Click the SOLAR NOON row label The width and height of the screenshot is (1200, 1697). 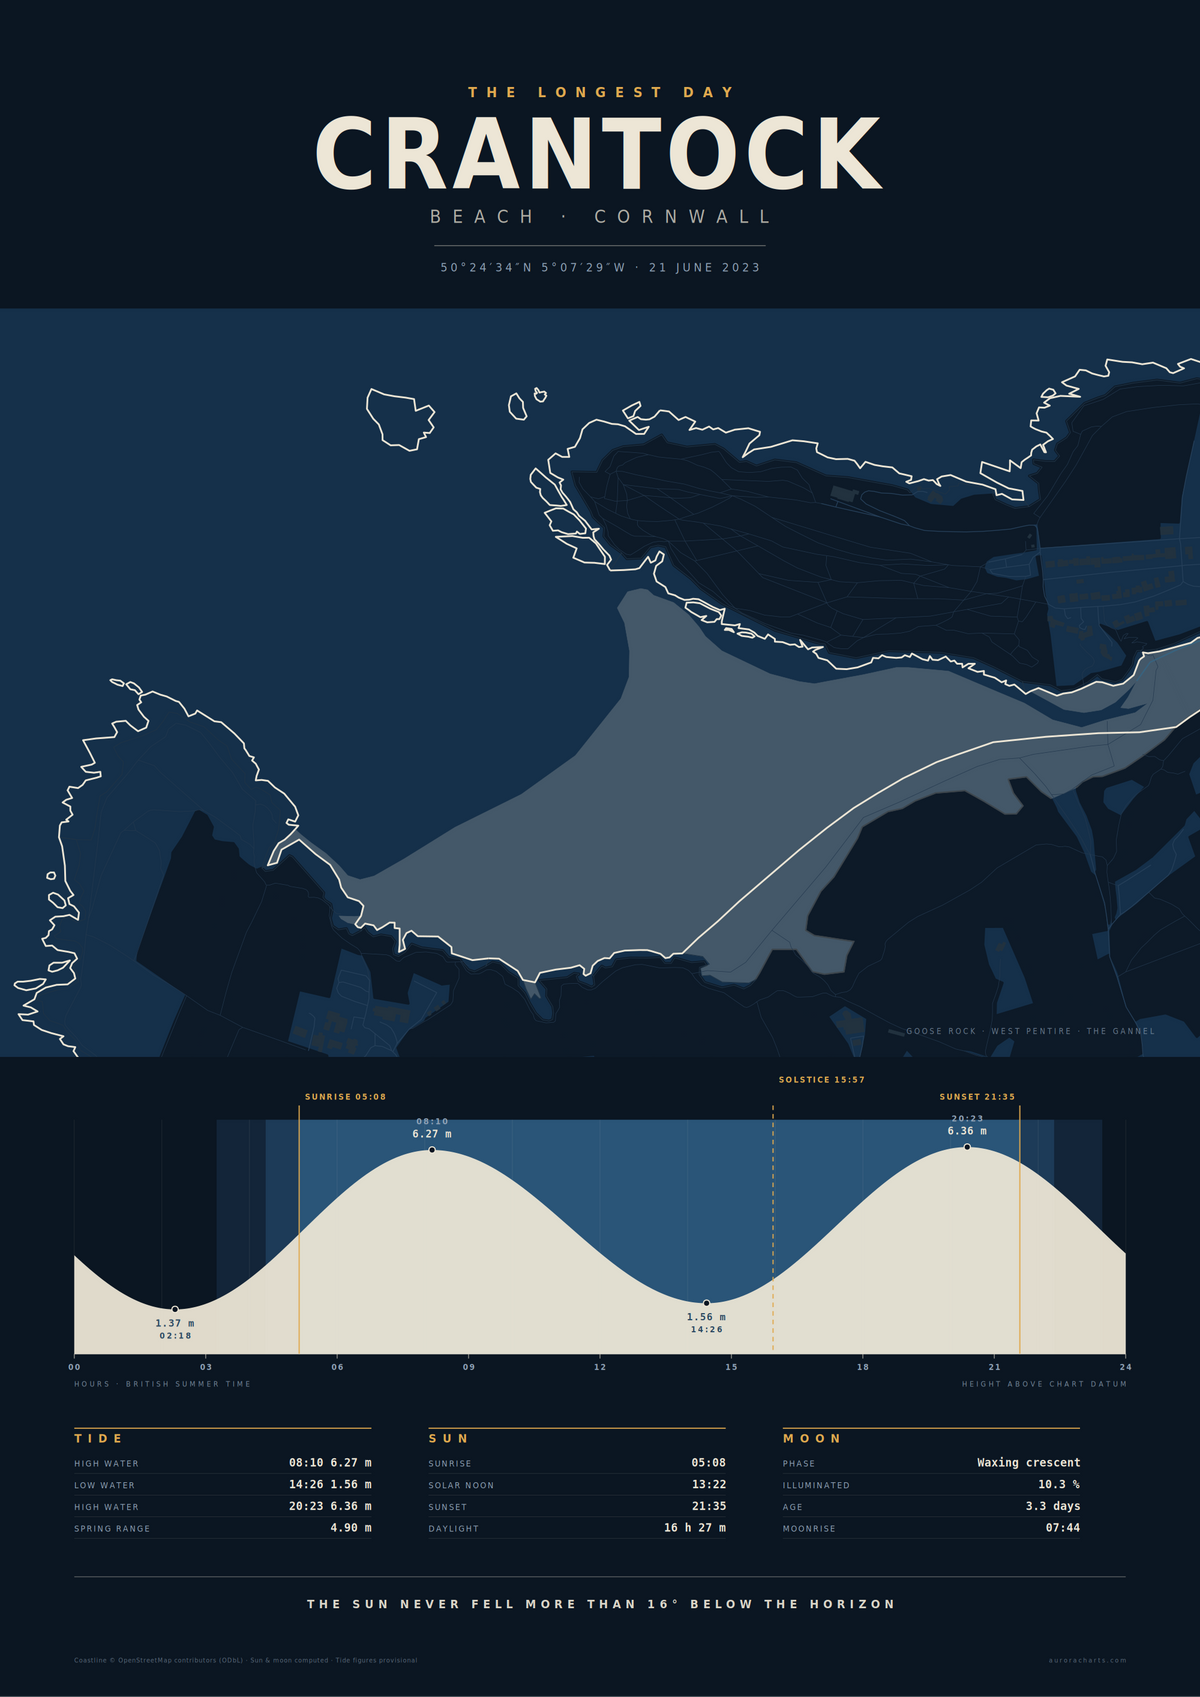[x=461, y=1486]
